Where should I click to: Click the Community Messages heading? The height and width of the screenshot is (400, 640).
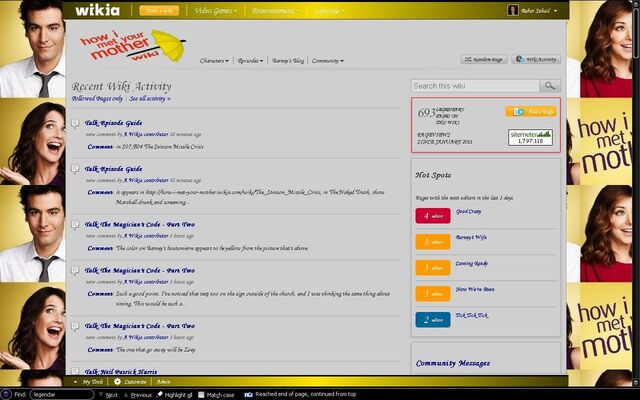pos(453,363)
